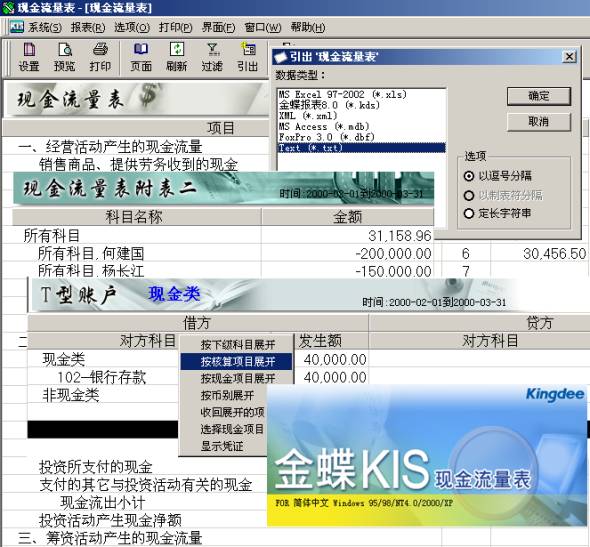
Task: Click the 引出 export toolbar icon
Action: coord(247,57)
